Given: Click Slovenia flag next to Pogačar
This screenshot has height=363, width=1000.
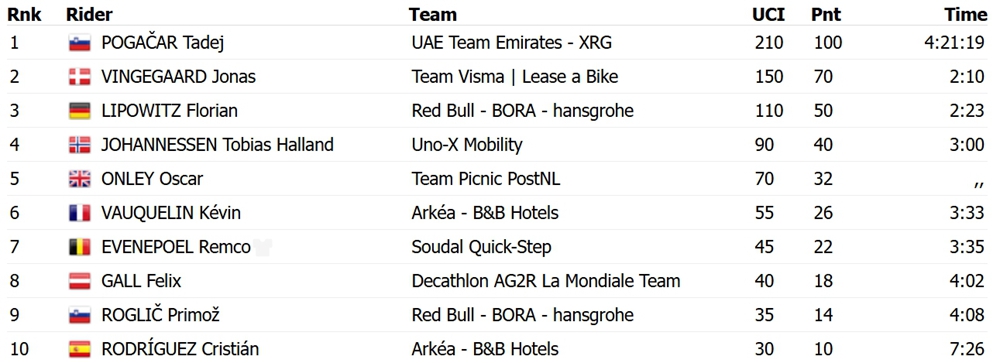Looking at the screenshot, I should coord(80,43).
